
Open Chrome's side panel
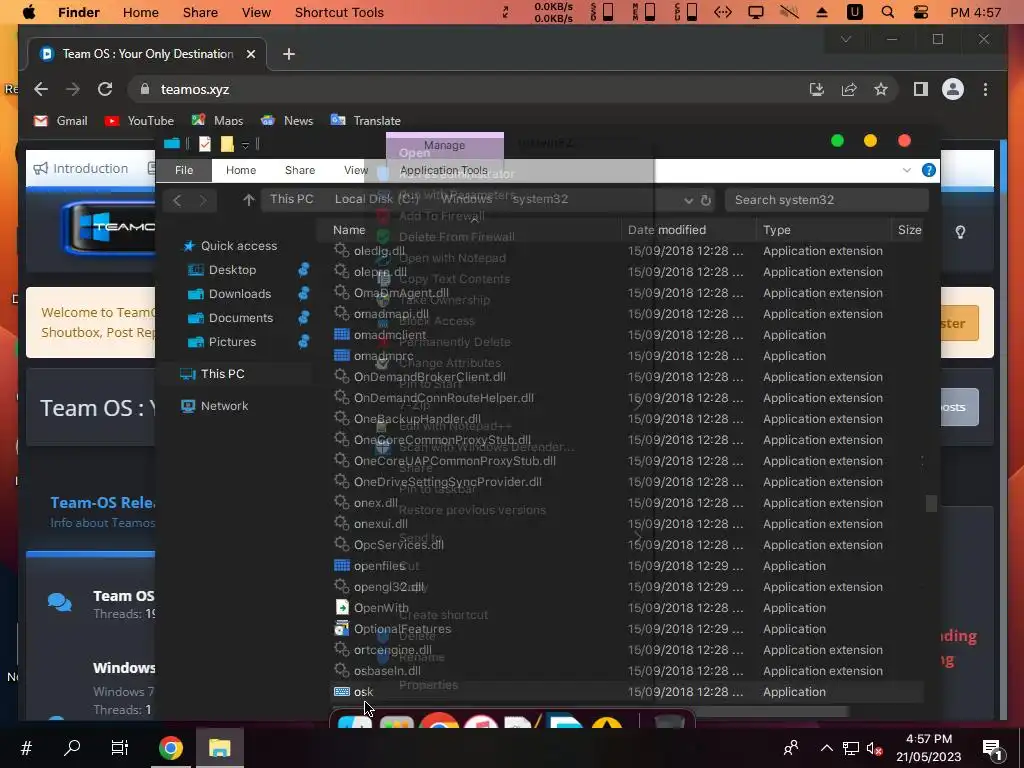point(921,89)
